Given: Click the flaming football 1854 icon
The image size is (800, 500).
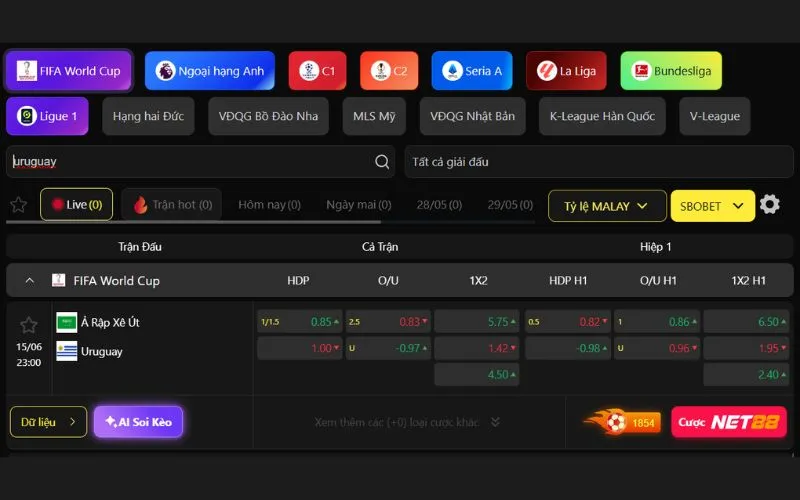Looking at the screenshot, I should pyautogui.click(x=622, y=422).
